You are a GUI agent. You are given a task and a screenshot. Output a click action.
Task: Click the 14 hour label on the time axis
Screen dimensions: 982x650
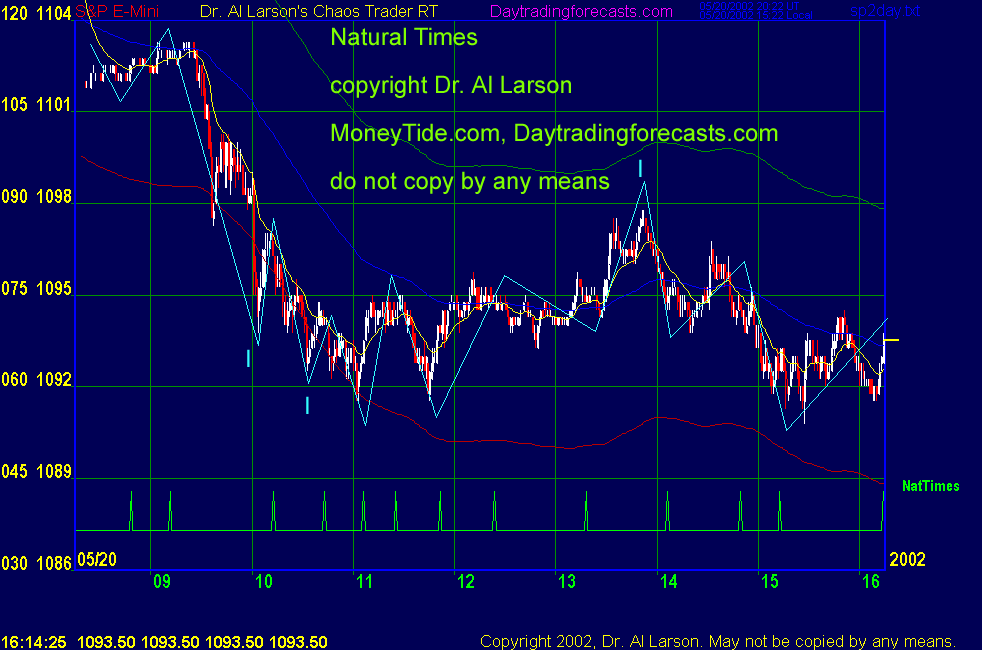667,582
